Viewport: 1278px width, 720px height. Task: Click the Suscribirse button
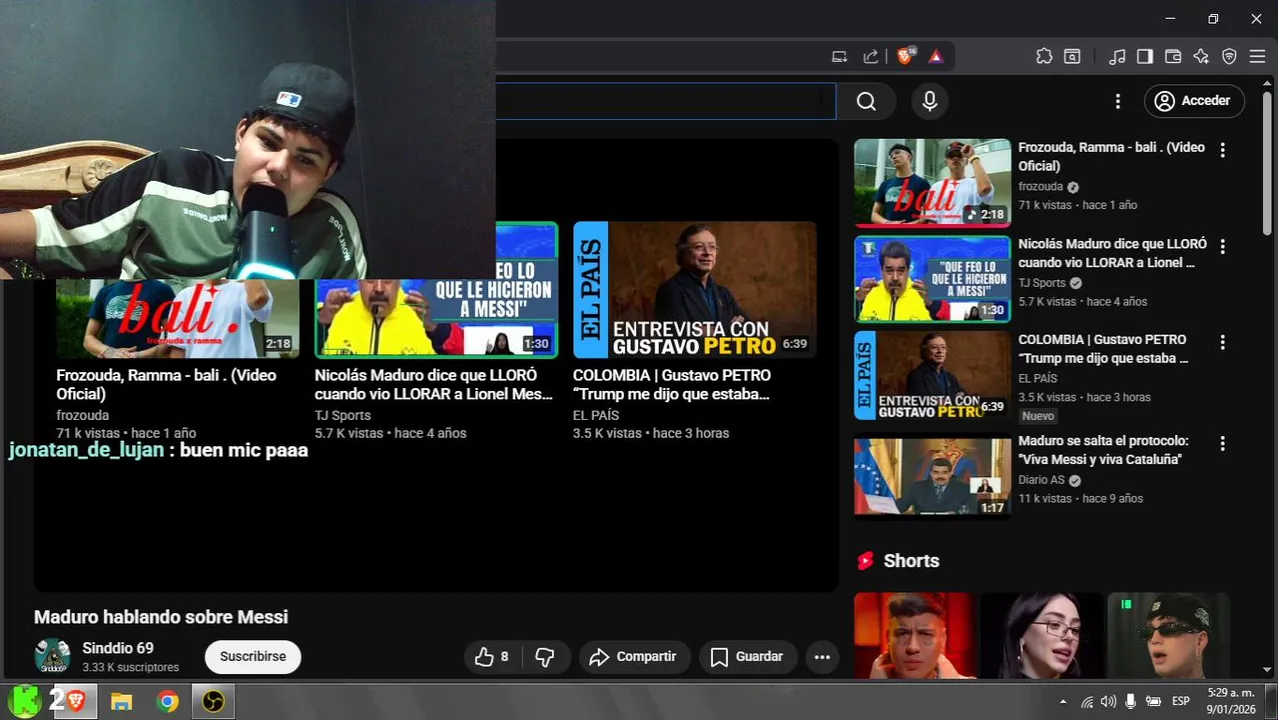[x=253, y=657]
